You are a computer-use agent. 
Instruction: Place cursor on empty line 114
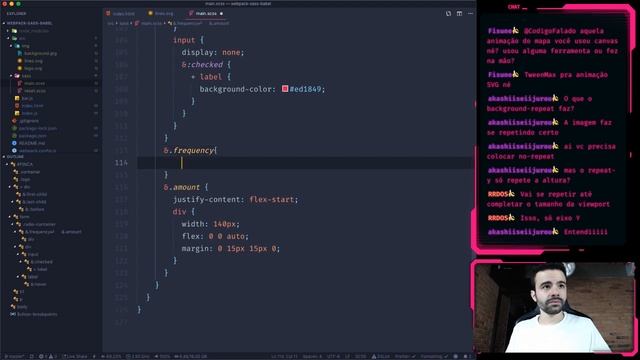[304, 163]
